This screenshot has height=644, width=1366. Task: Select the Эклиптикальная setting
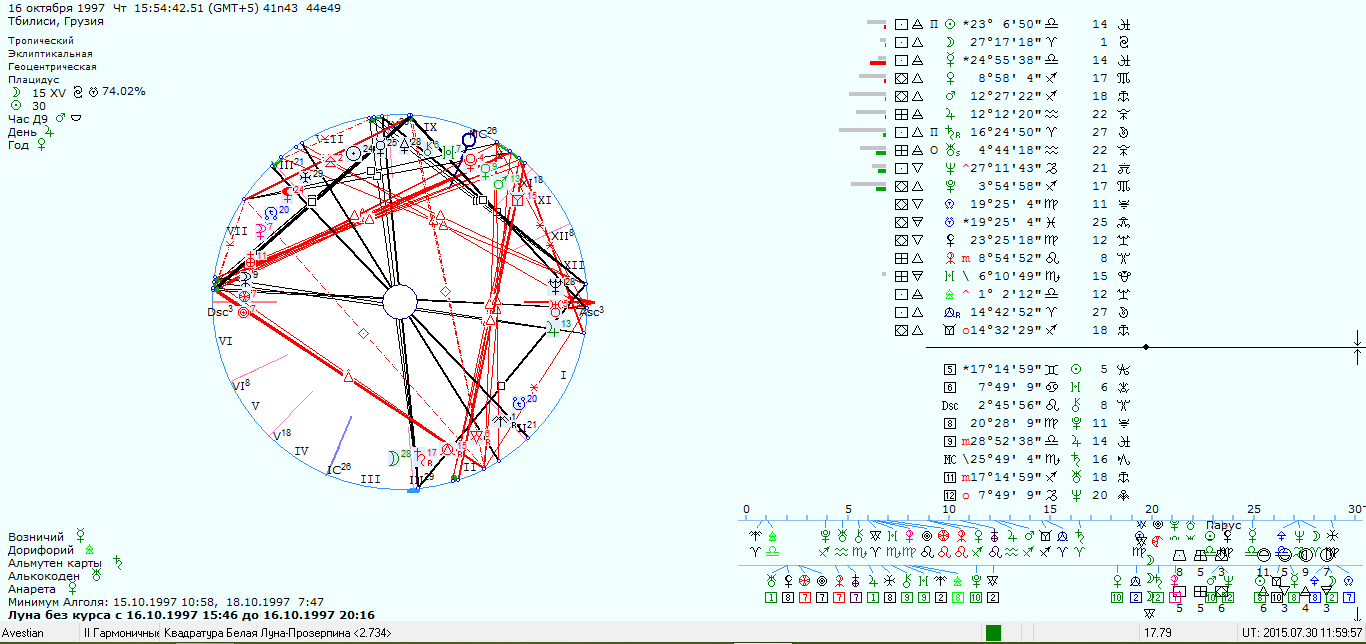pos(50,54)
